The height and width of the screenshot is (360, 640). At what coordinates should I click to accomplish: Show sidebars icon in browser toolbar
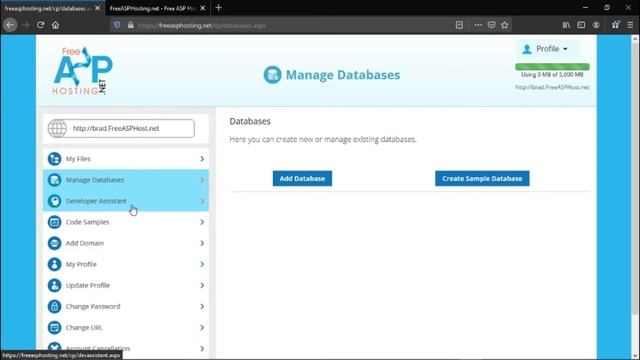(x=581, y=25)
